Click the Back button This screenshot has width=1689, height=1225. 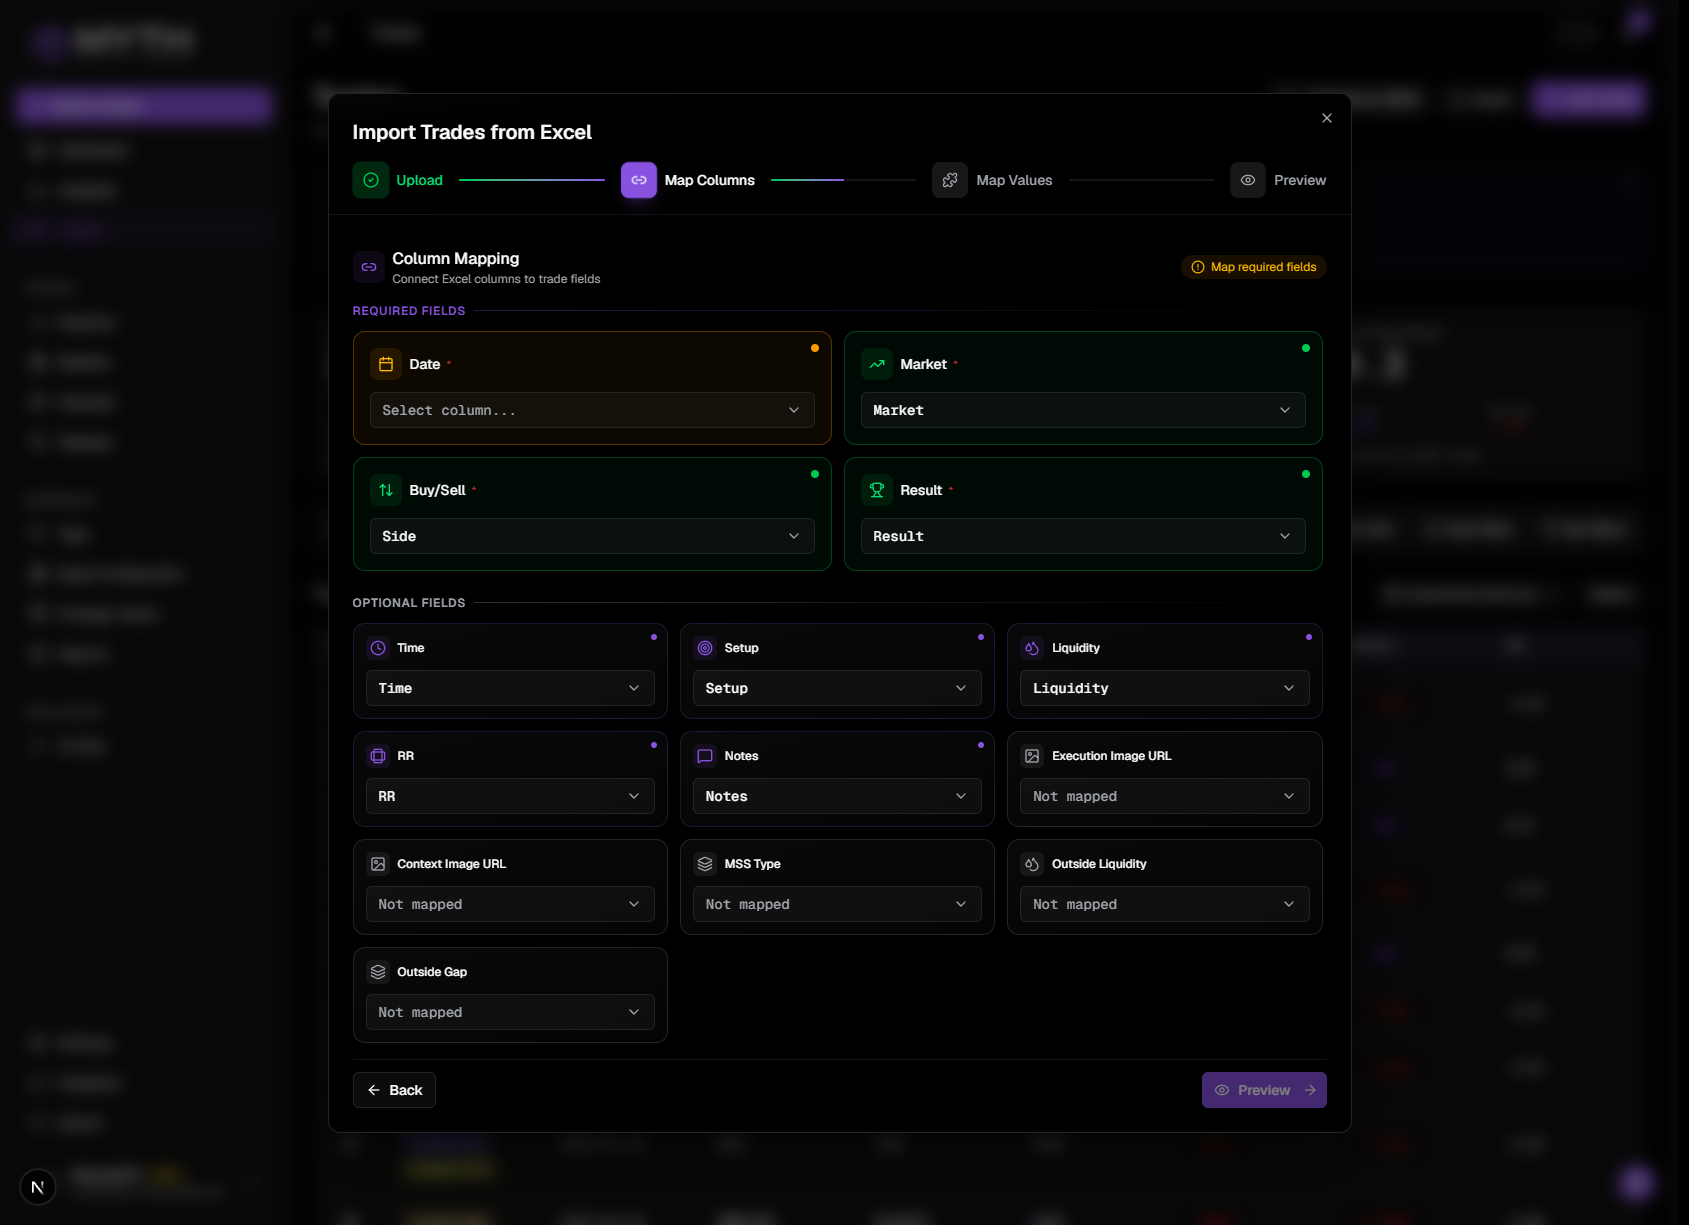pos(394,1090)
